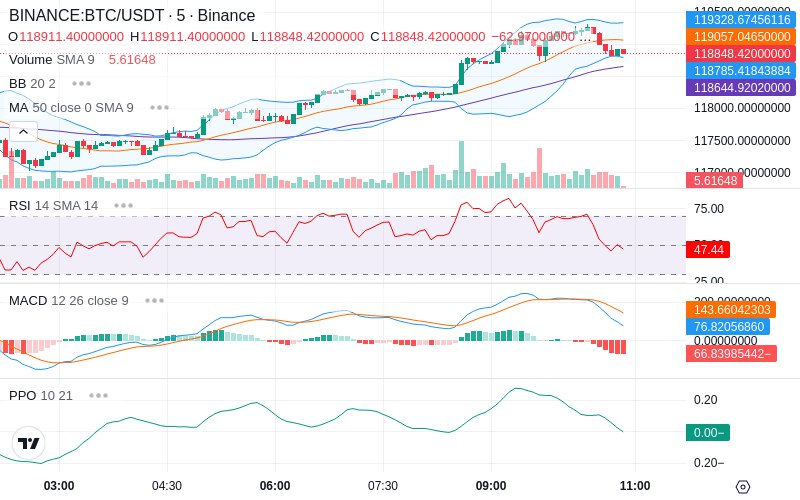
Task: Open chart settings hexagon icon near time axis
Action: coord(743,487)
